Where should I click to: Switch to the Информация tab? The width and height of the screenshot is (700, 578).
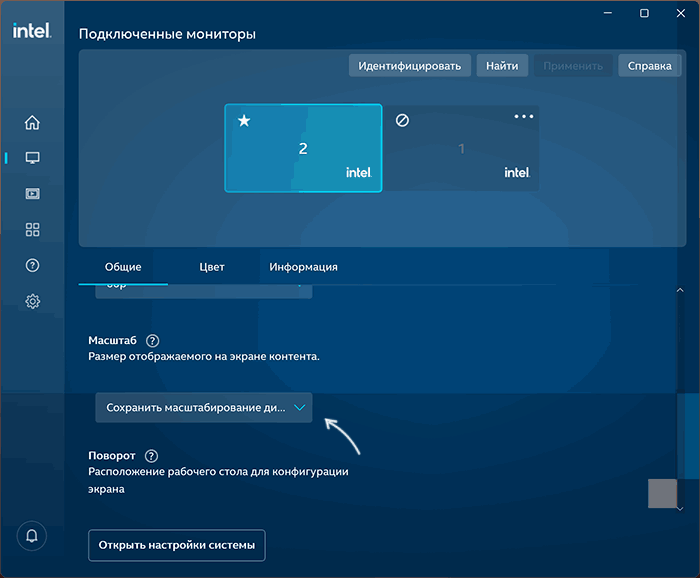(x=303, y=267)
